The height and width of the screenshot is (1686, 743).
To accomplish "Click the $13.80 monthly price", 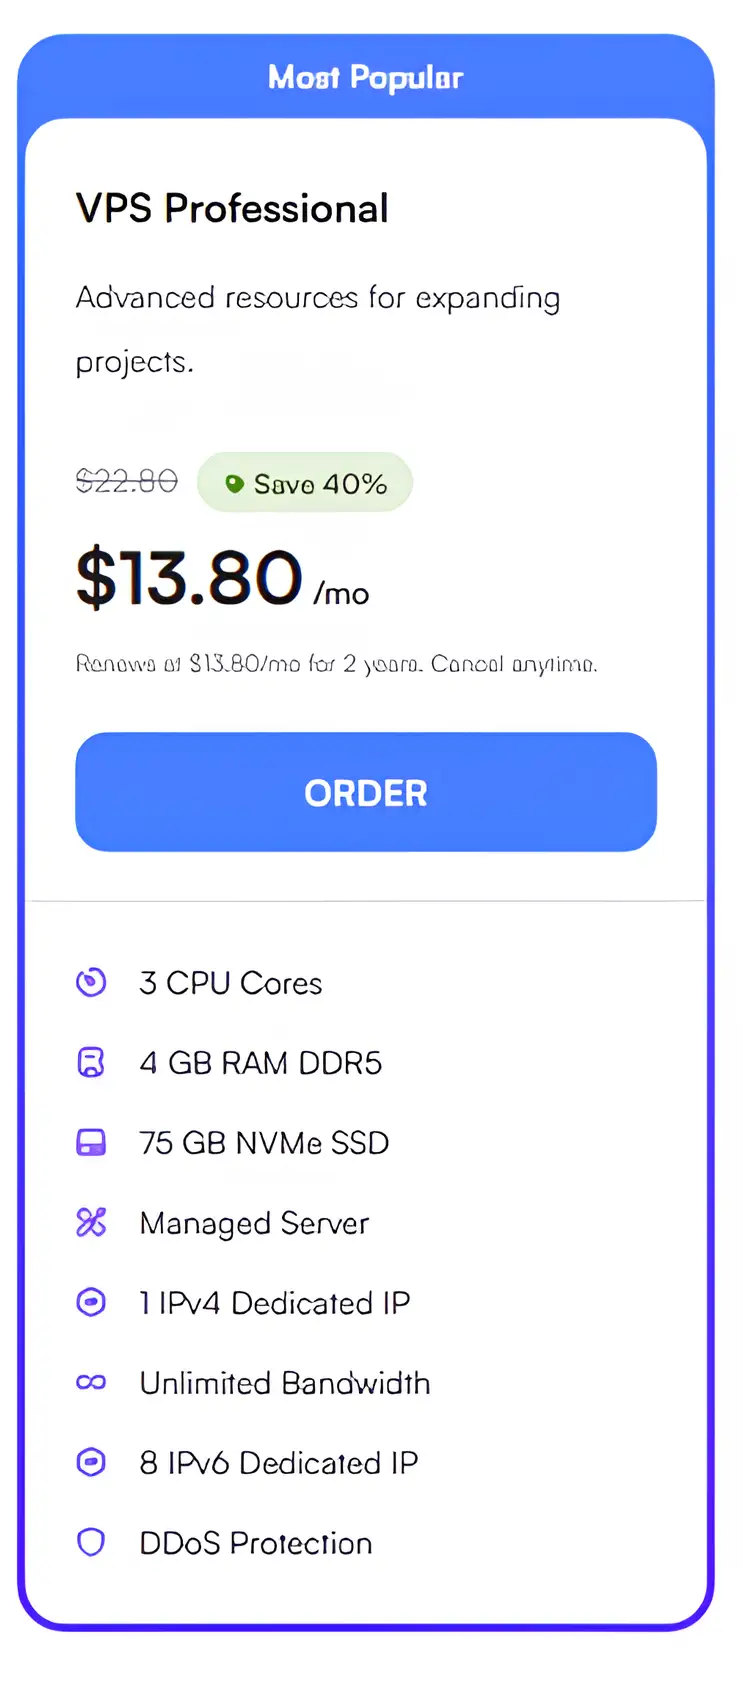I will tap(190, 578).
